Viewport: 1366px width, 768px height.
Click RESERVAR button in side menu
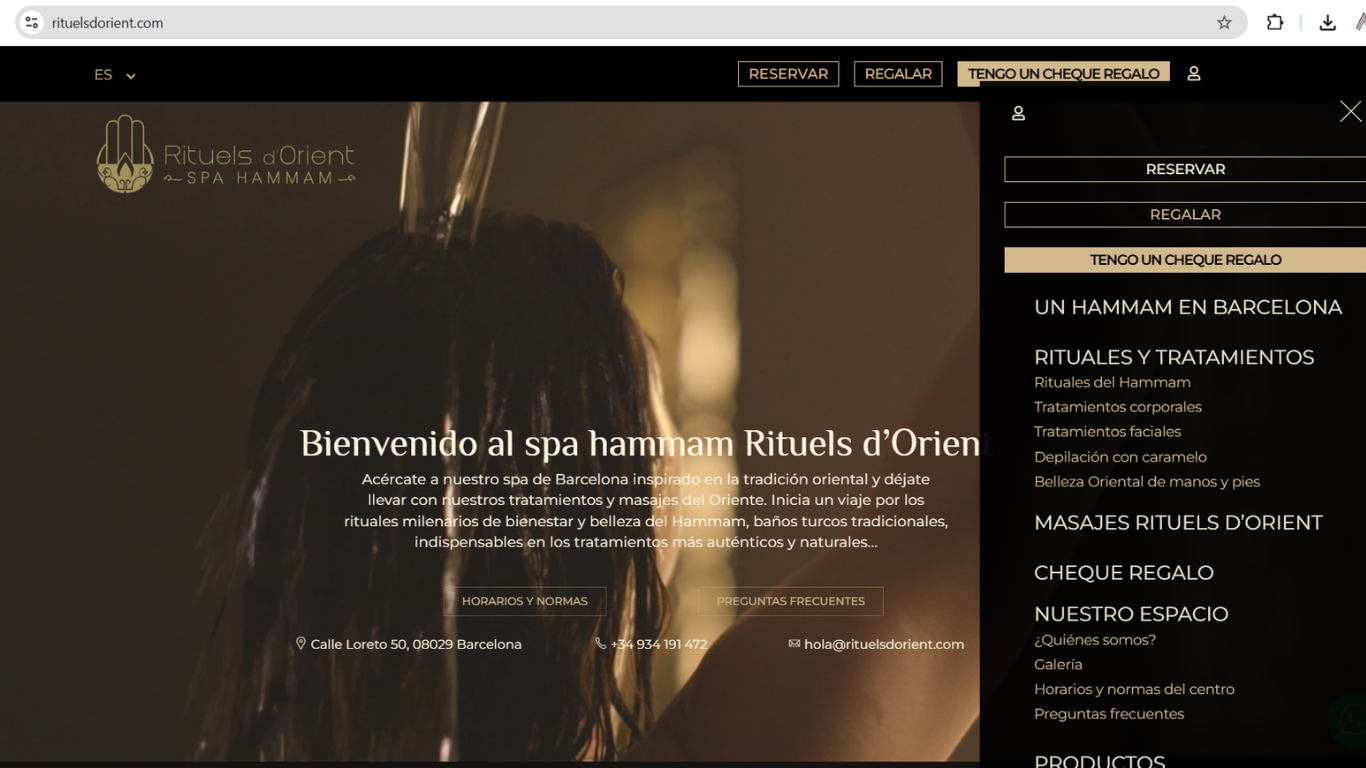tap(1185, 169)
